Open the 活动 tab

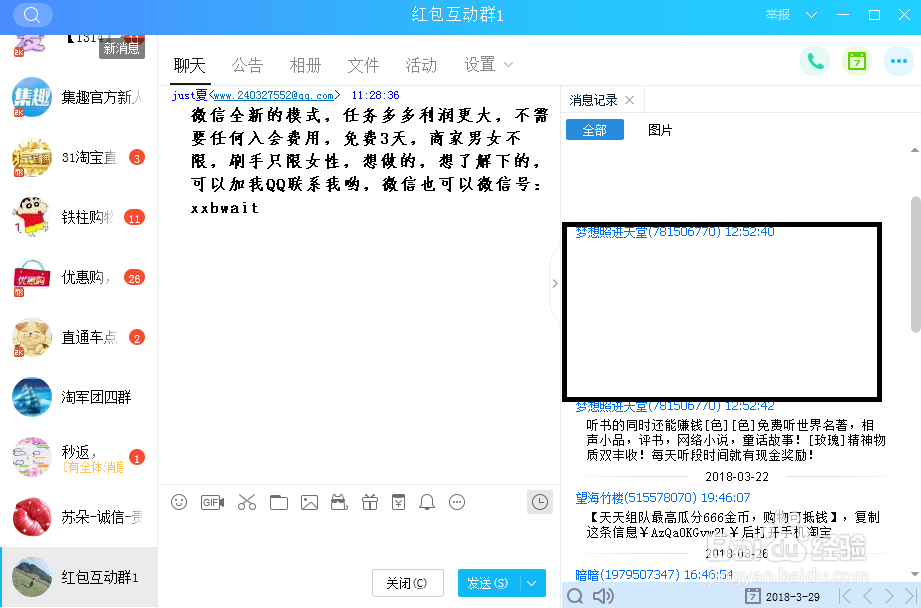[x=421, y=65]
